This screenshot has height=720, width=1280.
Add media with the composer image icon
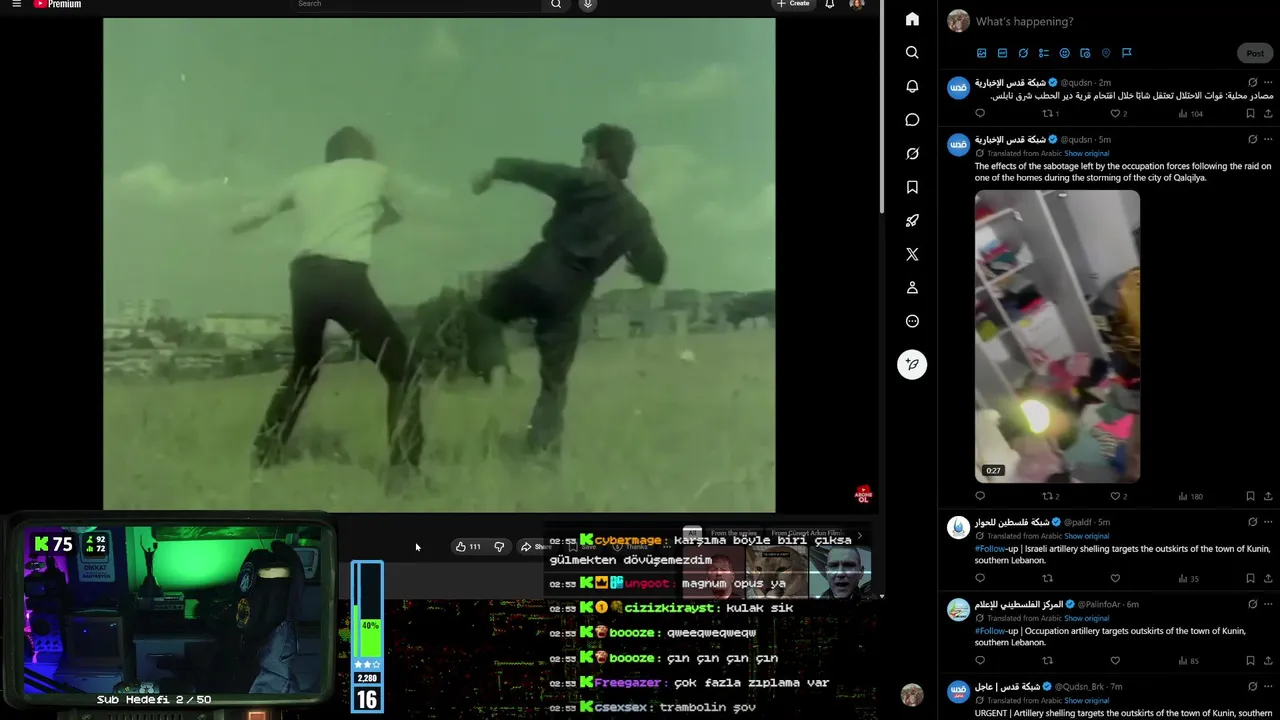pos(981,53)
